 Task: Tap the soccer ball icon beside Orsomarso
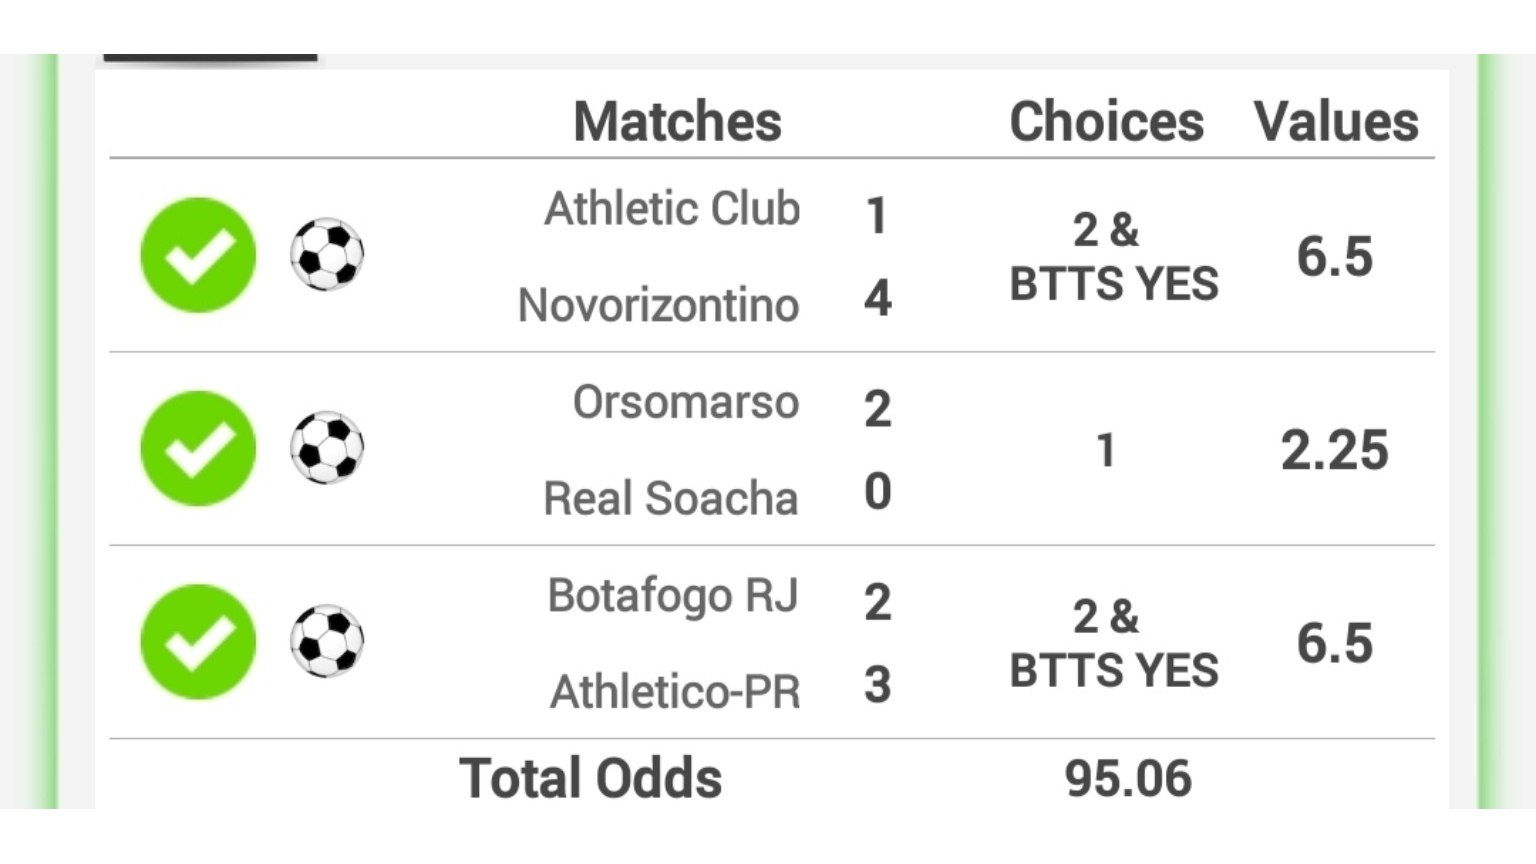(x=327, y=448)
